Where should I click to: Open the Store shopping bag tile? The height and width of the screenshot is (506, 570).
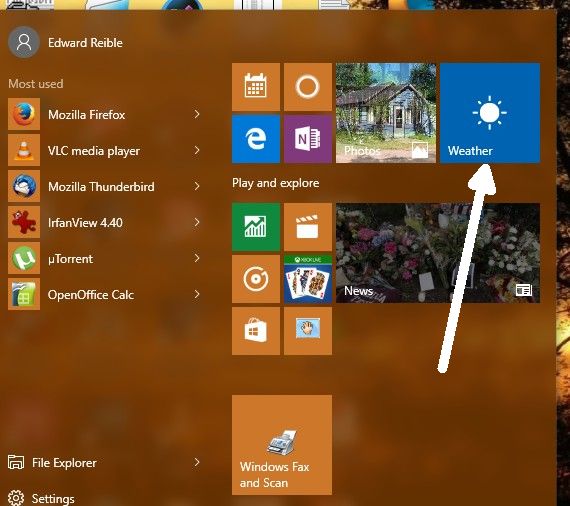256,331
